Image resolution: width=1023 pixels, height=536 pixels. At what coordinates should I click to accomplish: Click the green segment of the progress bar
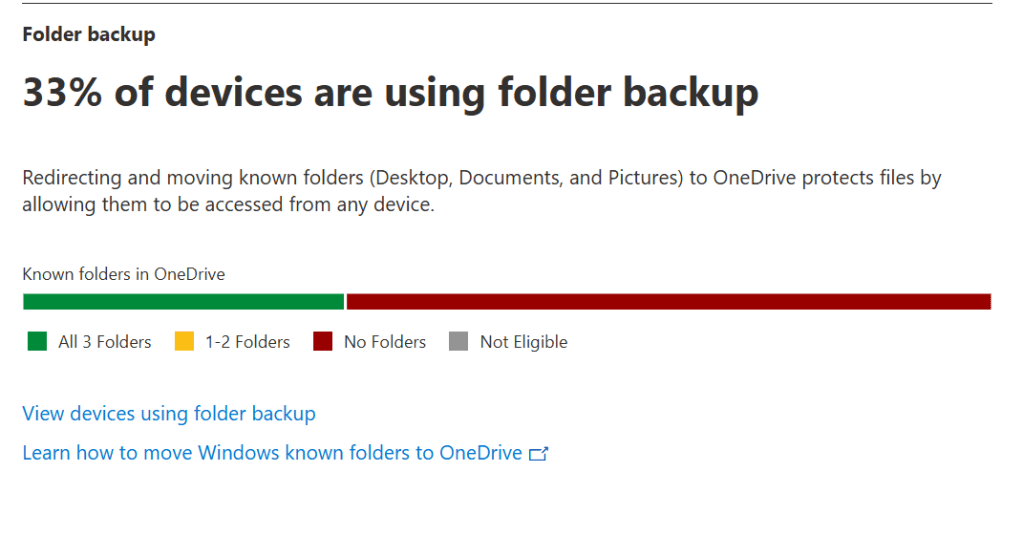[x=183, y=302]
